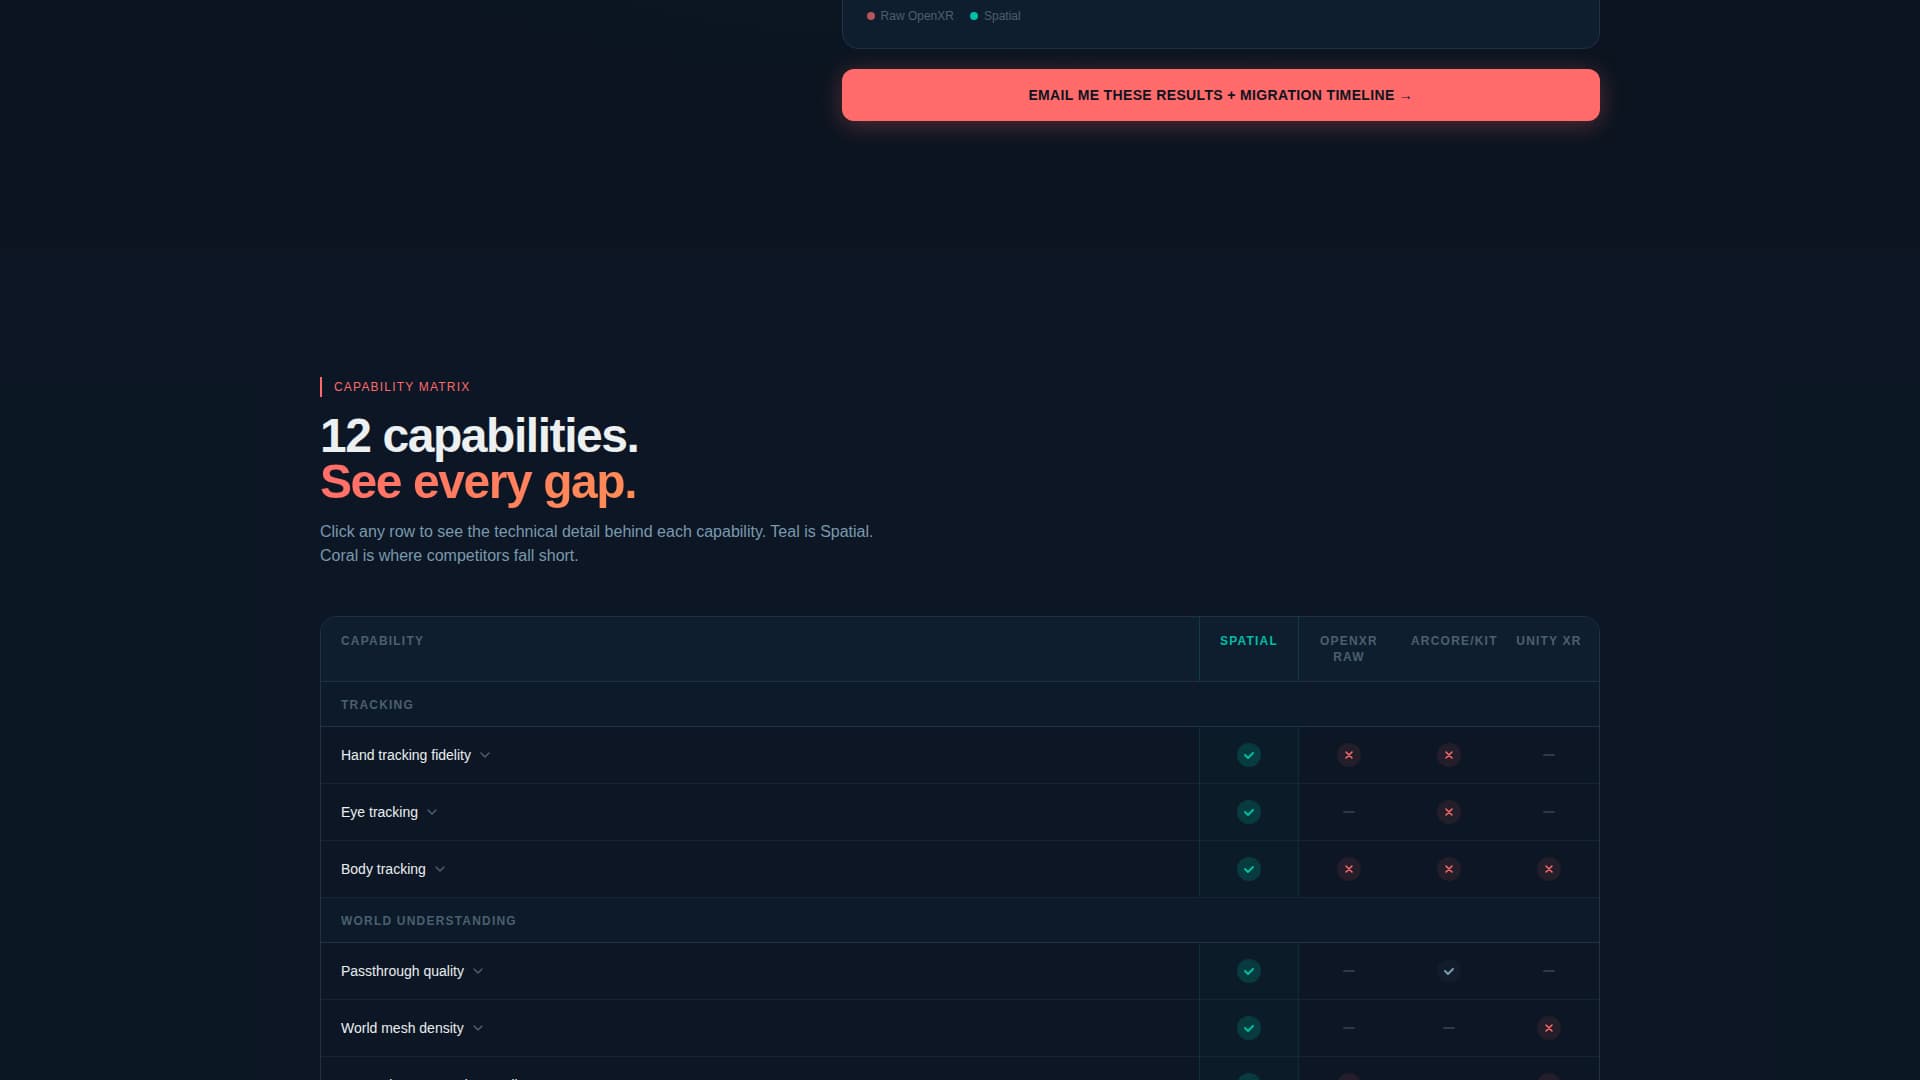Click the red X under ARCORE/KIT for Eye tracking

[1448, 812]
